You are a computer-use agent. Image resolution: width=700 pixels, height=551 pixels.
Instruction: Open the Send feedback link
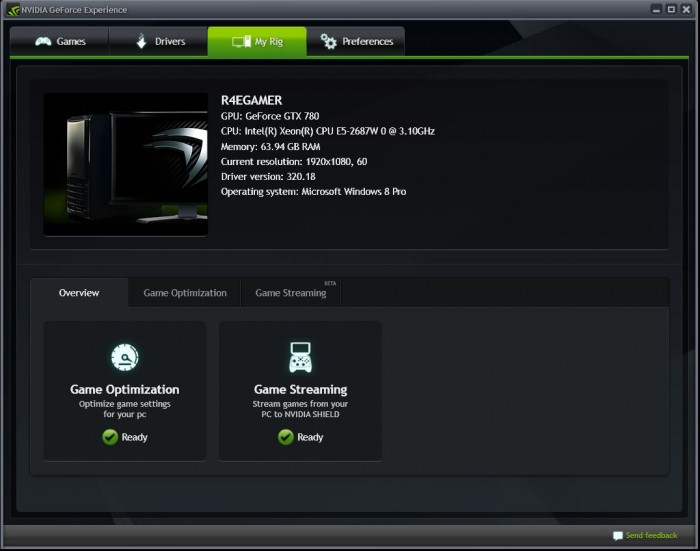651,536
